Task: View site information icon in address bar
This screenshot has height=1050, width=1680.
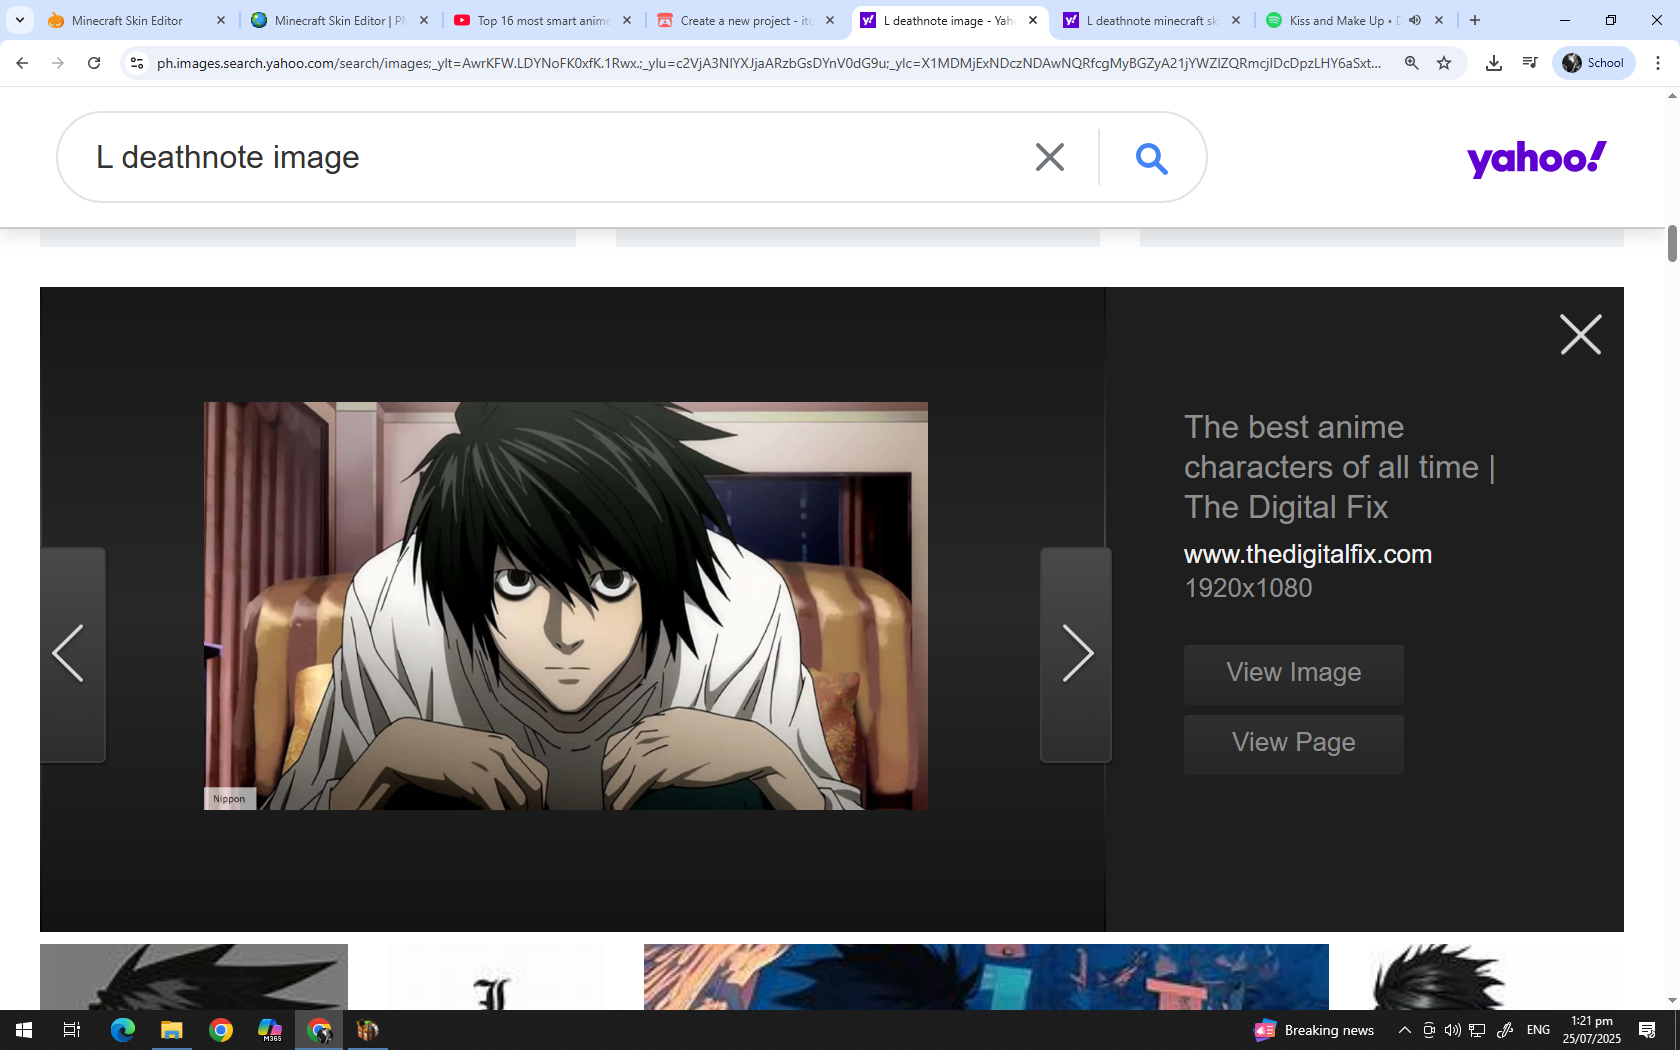Action: [x=137, y=63]
